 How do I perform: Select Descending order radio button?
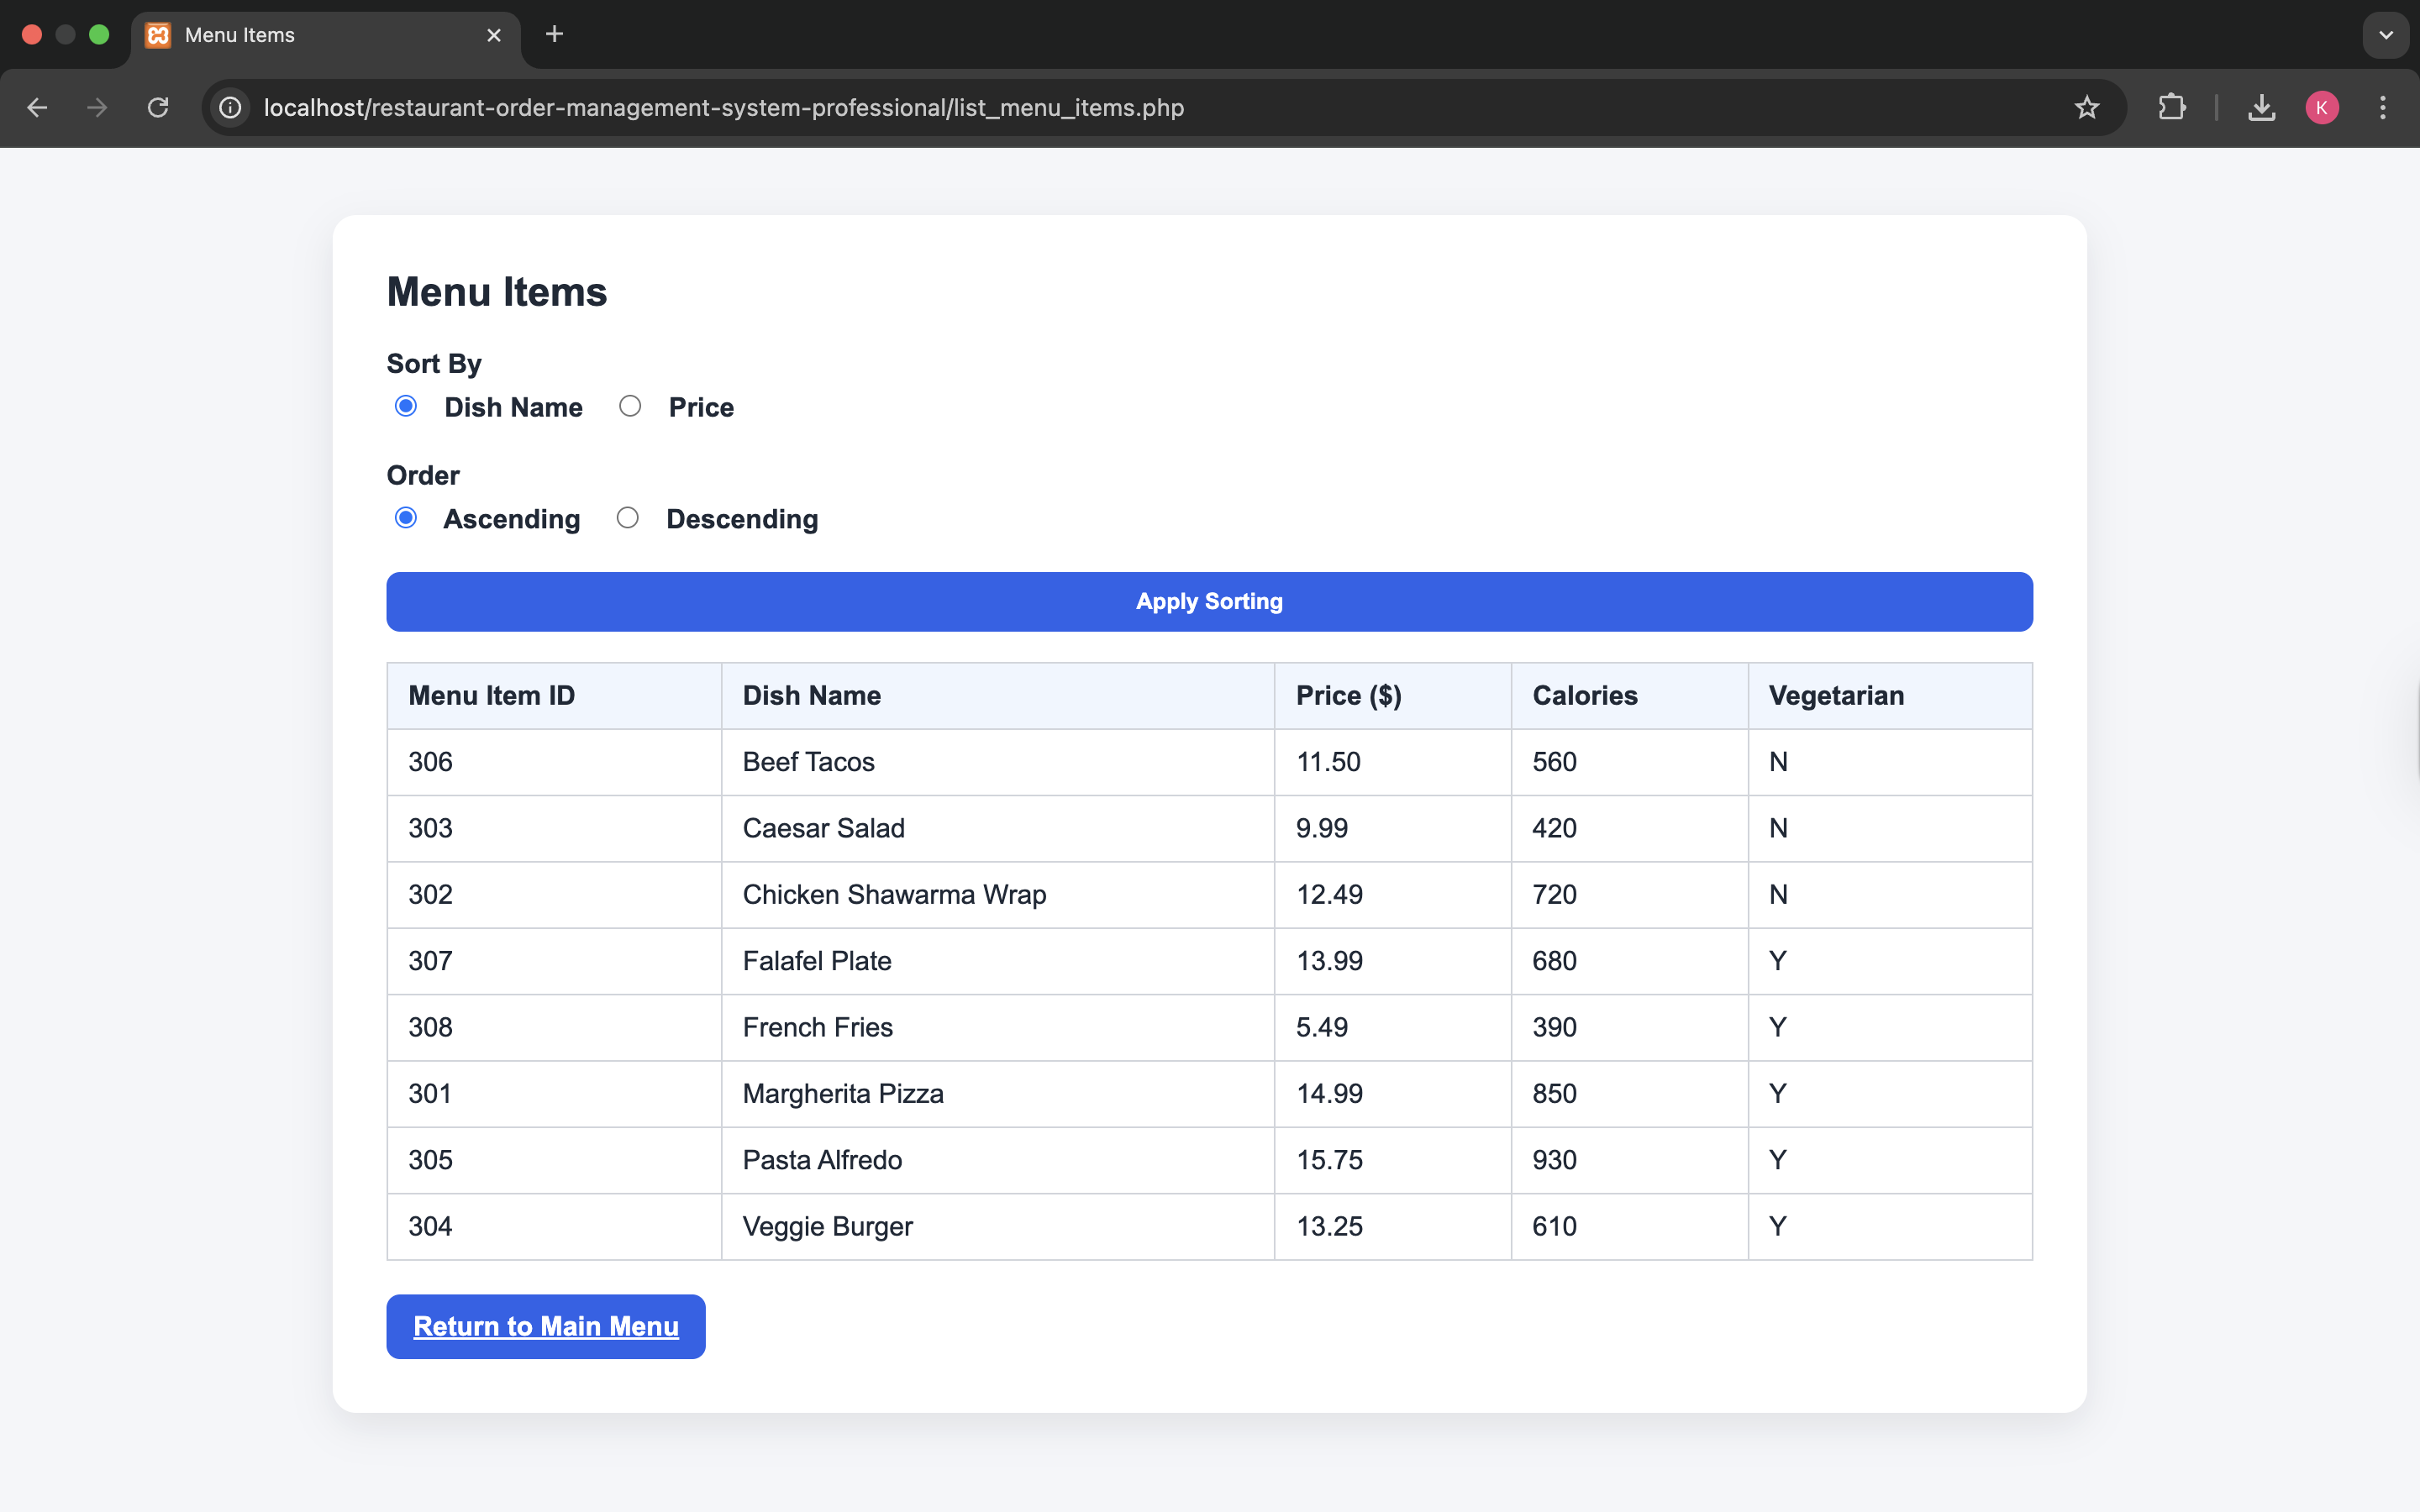point(628,518)
